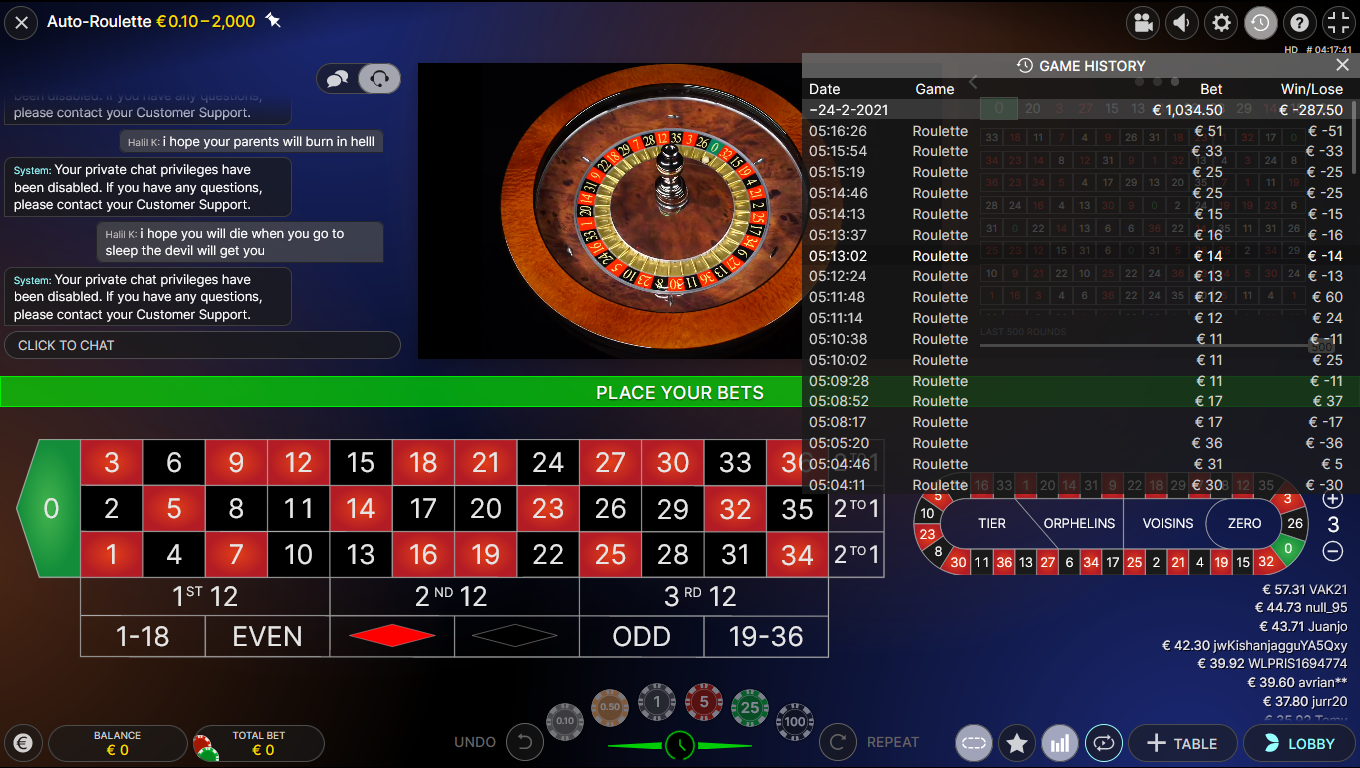
Task: Mute sound with the speaker icon
Action: pos(1182,22)
